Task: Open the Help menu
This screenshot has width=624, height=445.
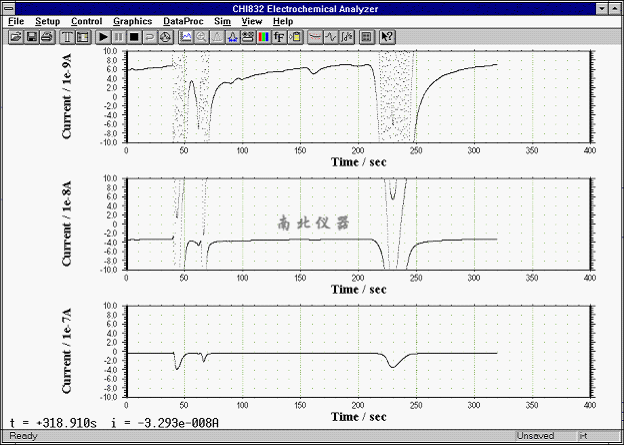Action: tap(283, 21)
